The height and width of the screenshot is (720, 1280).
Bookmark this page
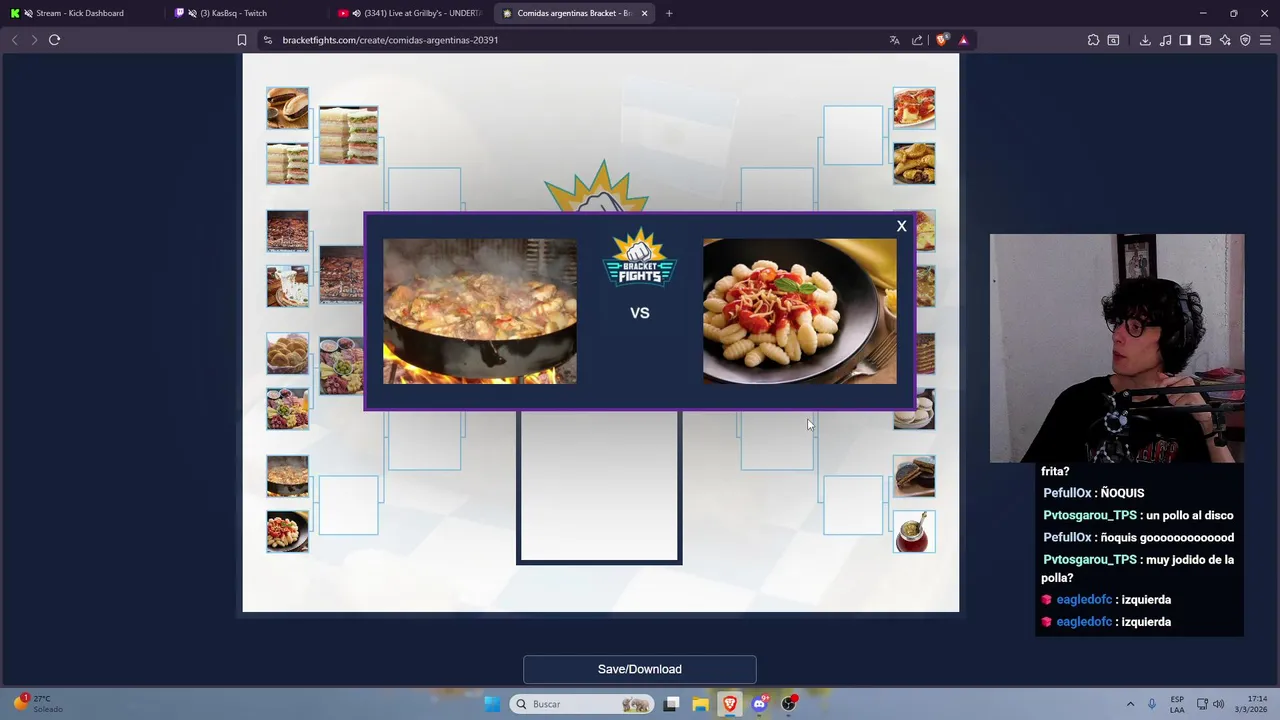pos(242,40)
